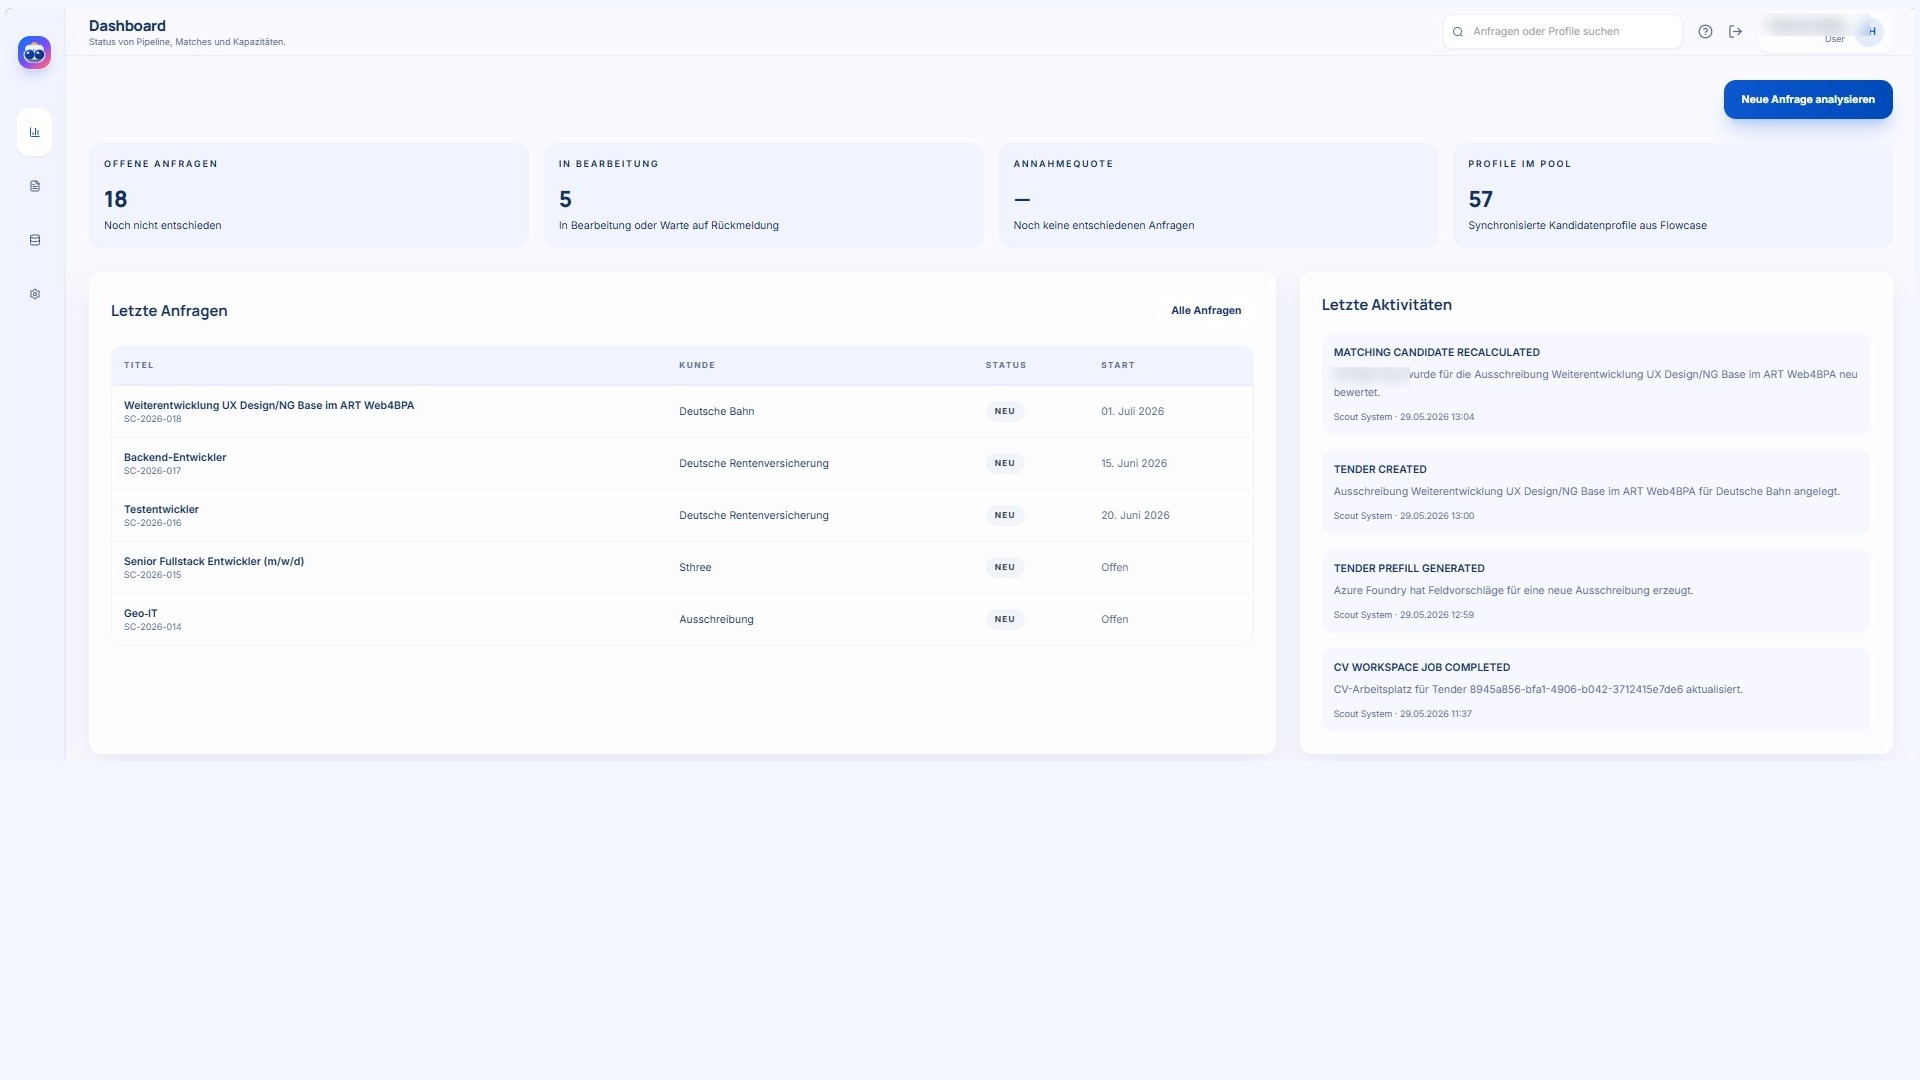Open Weiterentwicklung UX Design/NG Base request row

point(682,412)
